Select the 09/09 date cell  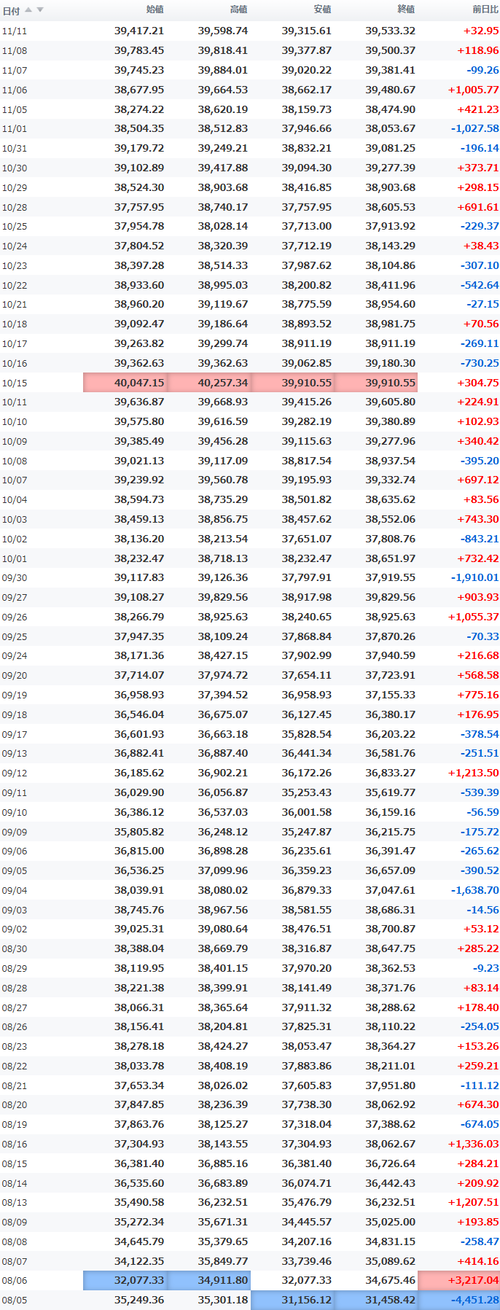pyautogui.click(x=15, y=830)
